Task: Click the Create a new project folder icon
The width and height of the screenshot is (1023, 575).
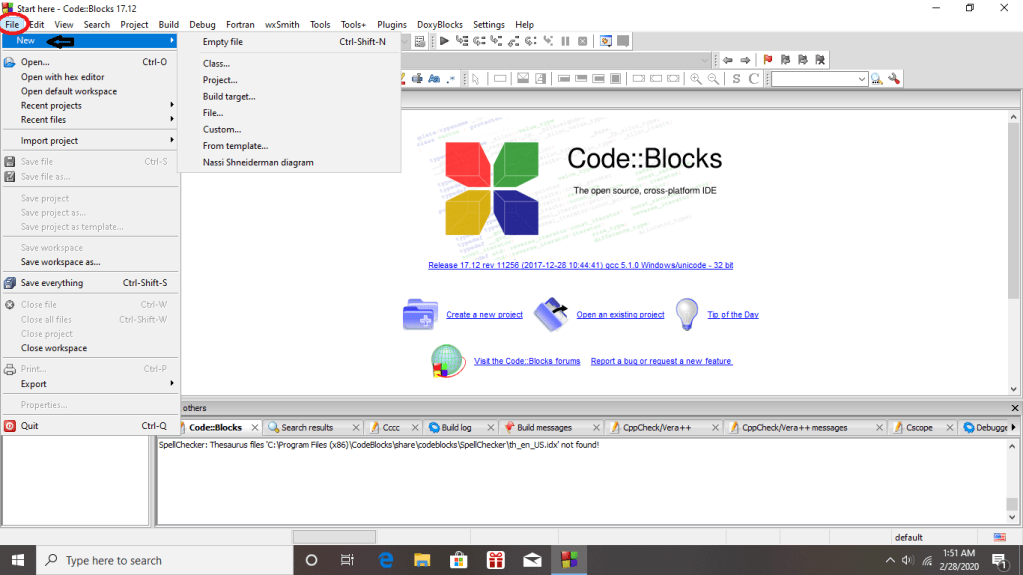Action: tap(419, 314)
